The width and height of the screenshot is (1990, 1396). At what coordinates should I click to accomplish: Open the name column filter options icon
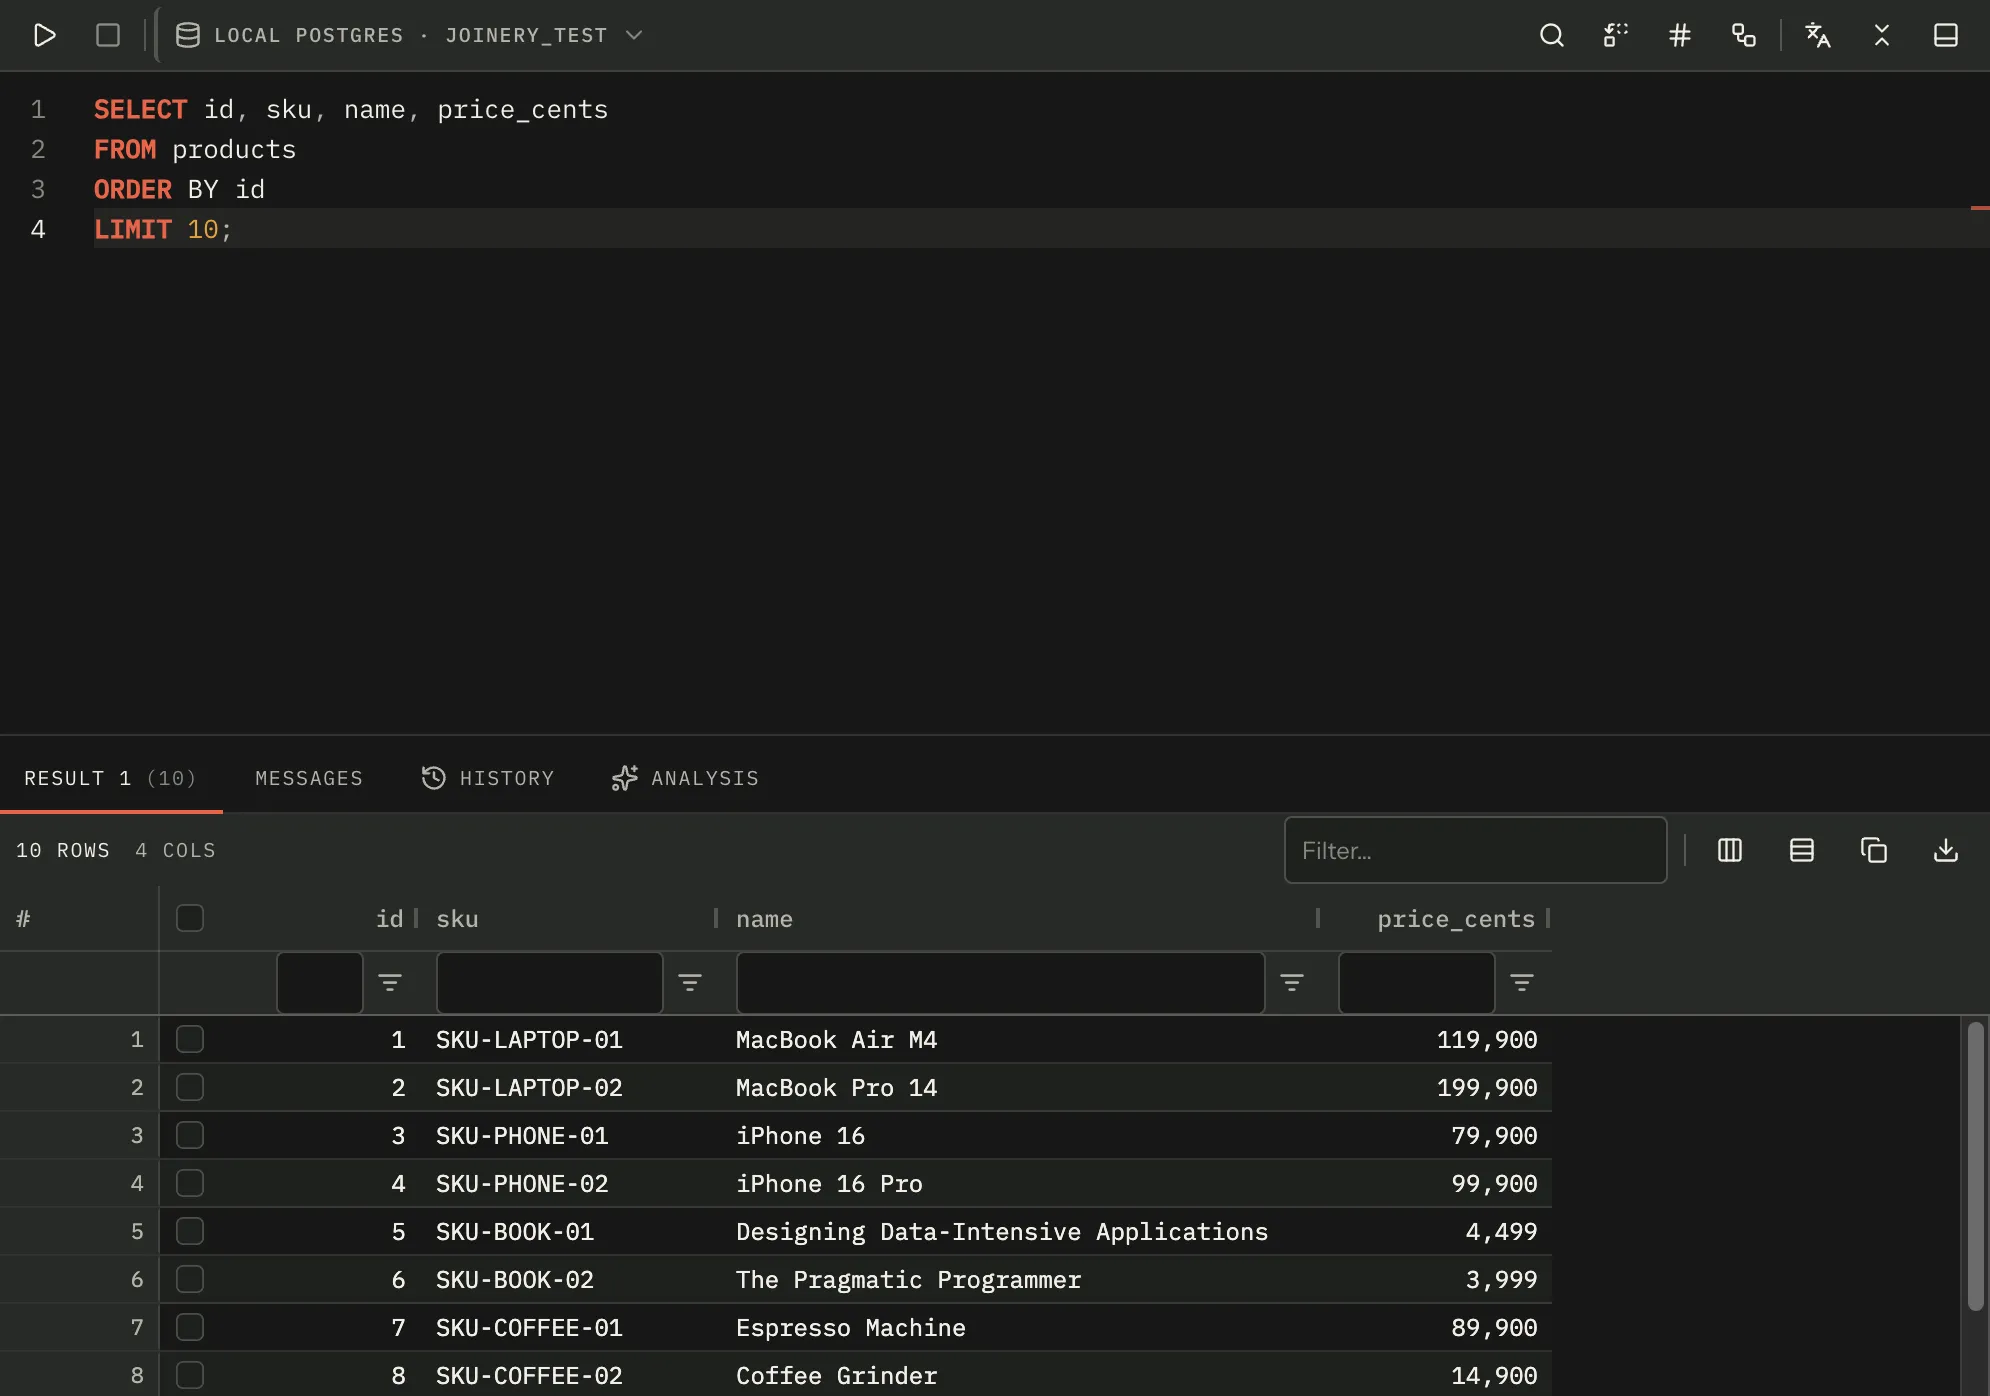pos(1292,982)
